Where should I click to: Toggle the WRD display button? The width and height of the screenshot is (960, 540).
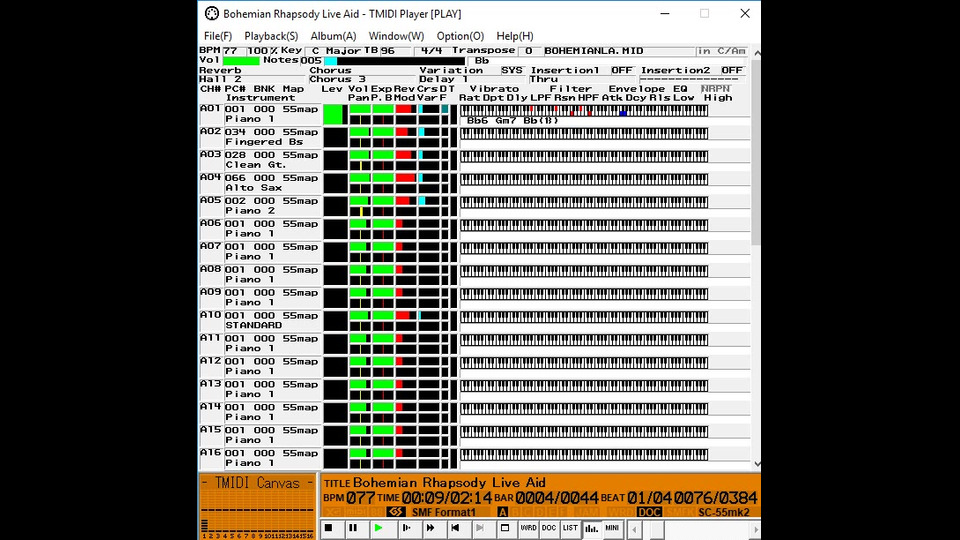528,528
